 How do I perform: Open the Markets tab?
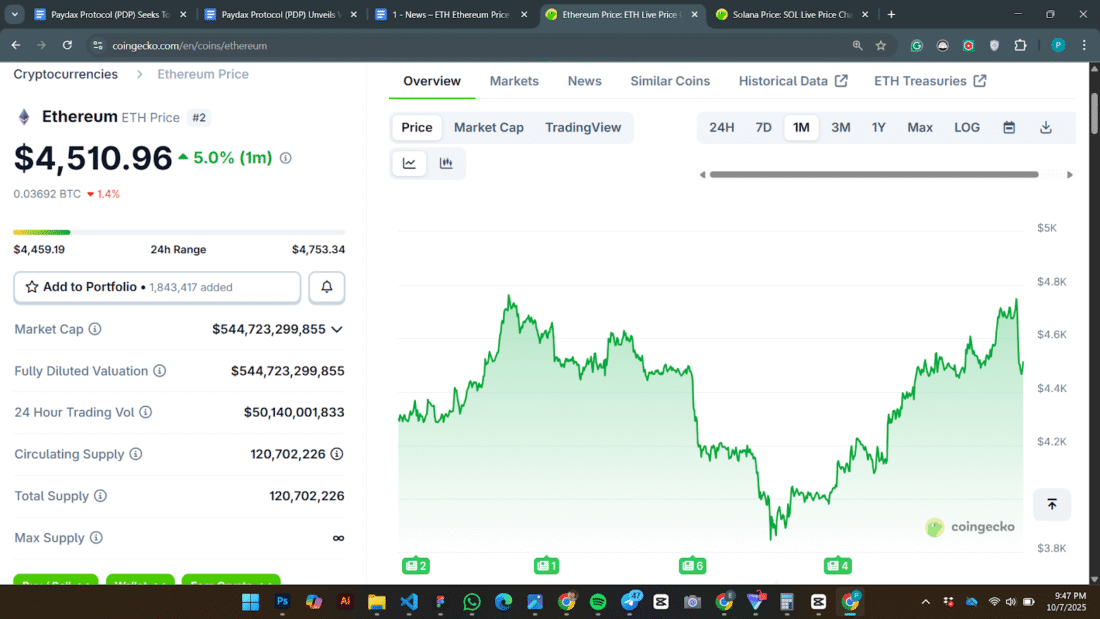click(514, 81)
